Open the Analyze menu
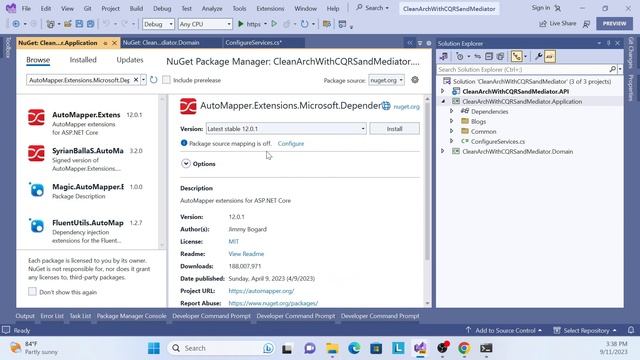Image resolution: width=640 pixels, height=360 pixels. [212, 8]
